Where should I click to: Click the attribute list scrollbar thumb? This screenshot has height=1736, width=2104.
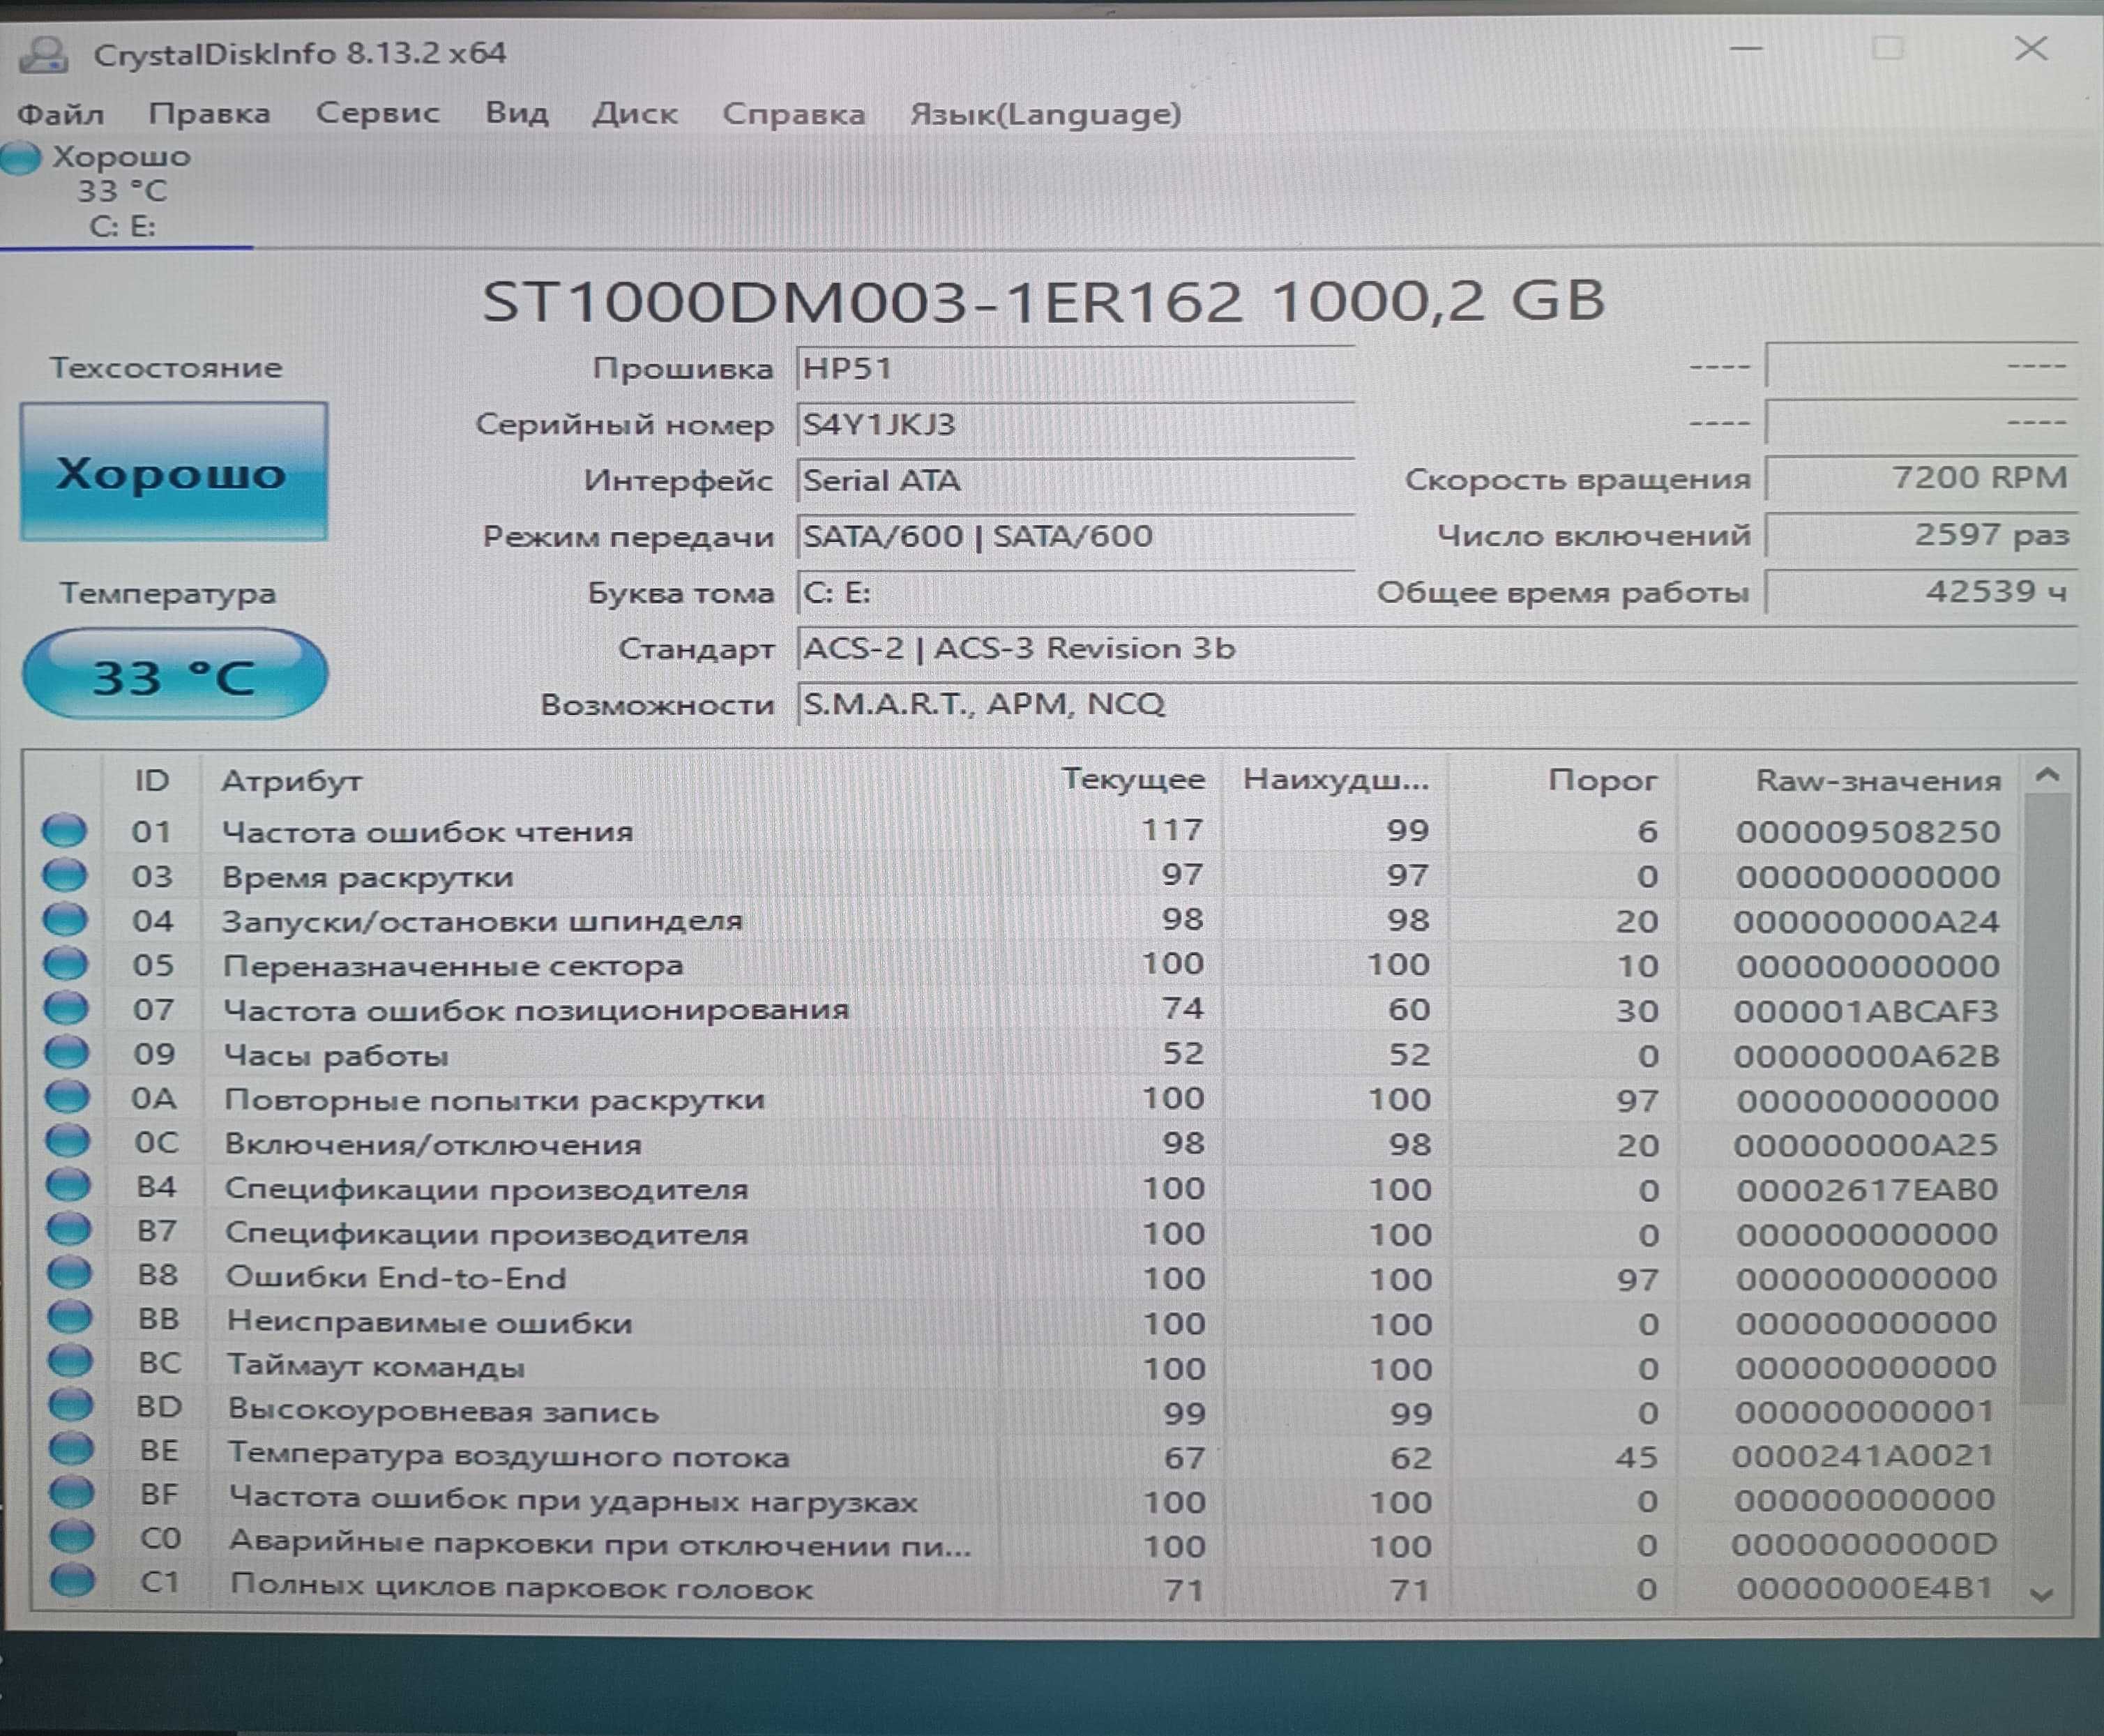tap(2044, 1100)
